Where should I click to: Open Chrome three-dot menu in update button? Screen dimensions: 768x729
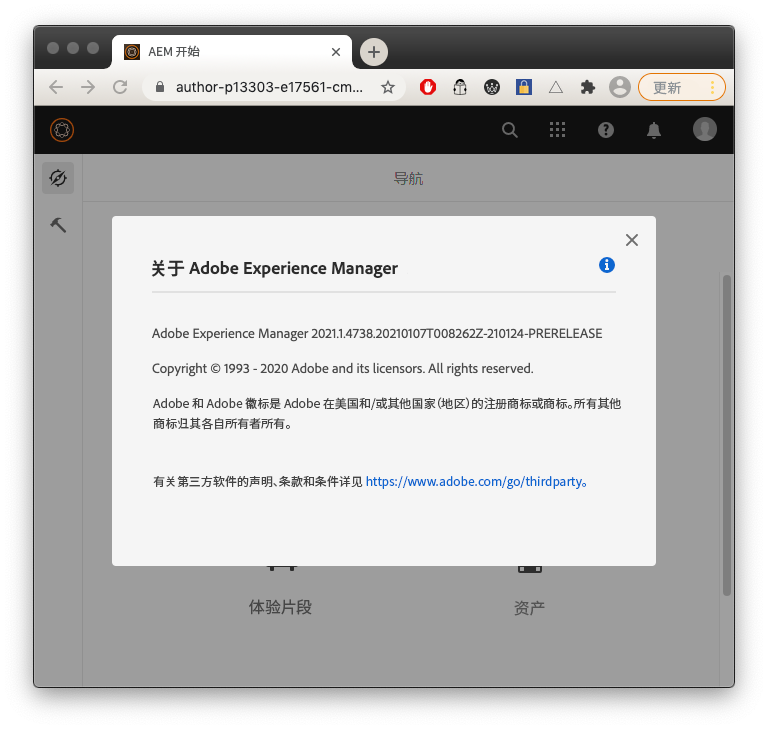point(712,88)
